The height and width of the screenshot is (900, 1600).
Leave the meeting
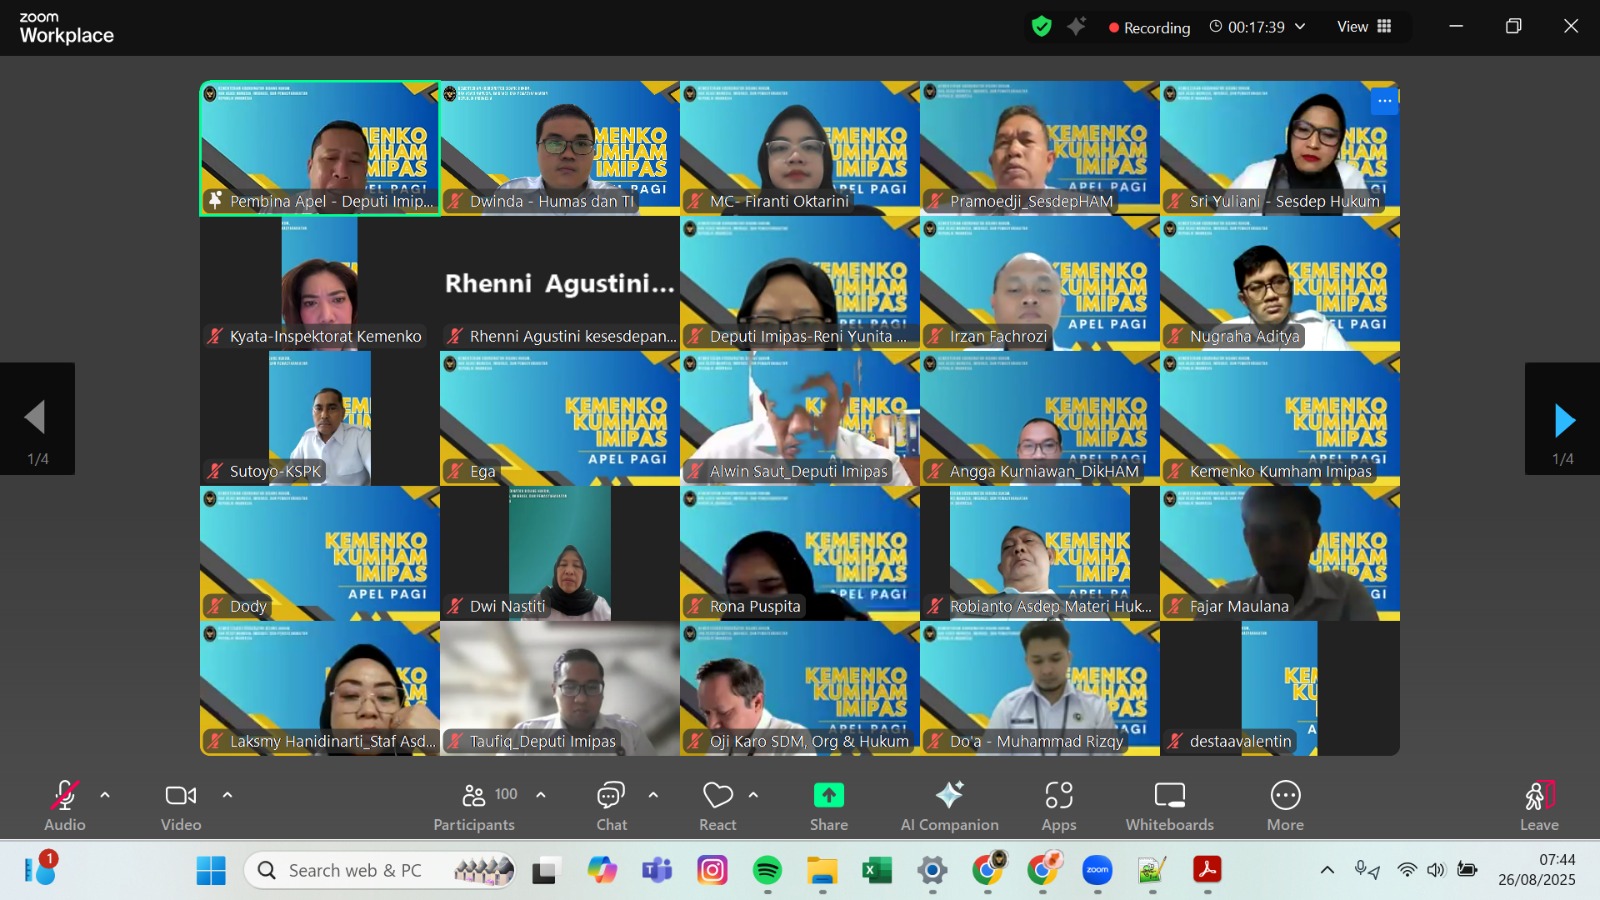point(1539,806)
